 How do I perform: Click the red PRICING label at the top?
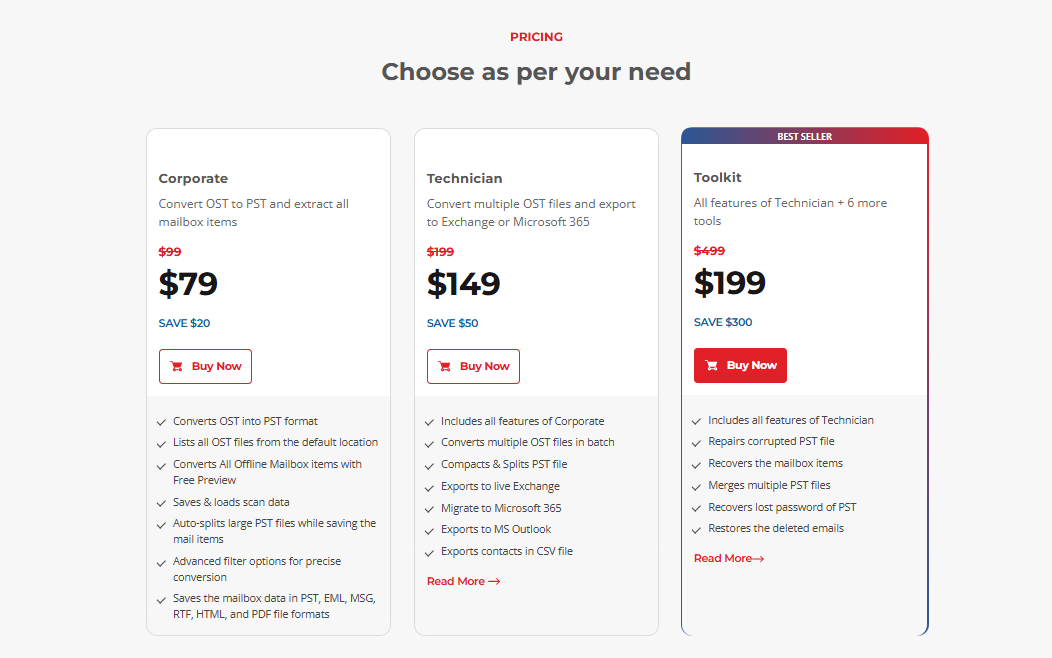pyautogui.click(x=536, y=37)
